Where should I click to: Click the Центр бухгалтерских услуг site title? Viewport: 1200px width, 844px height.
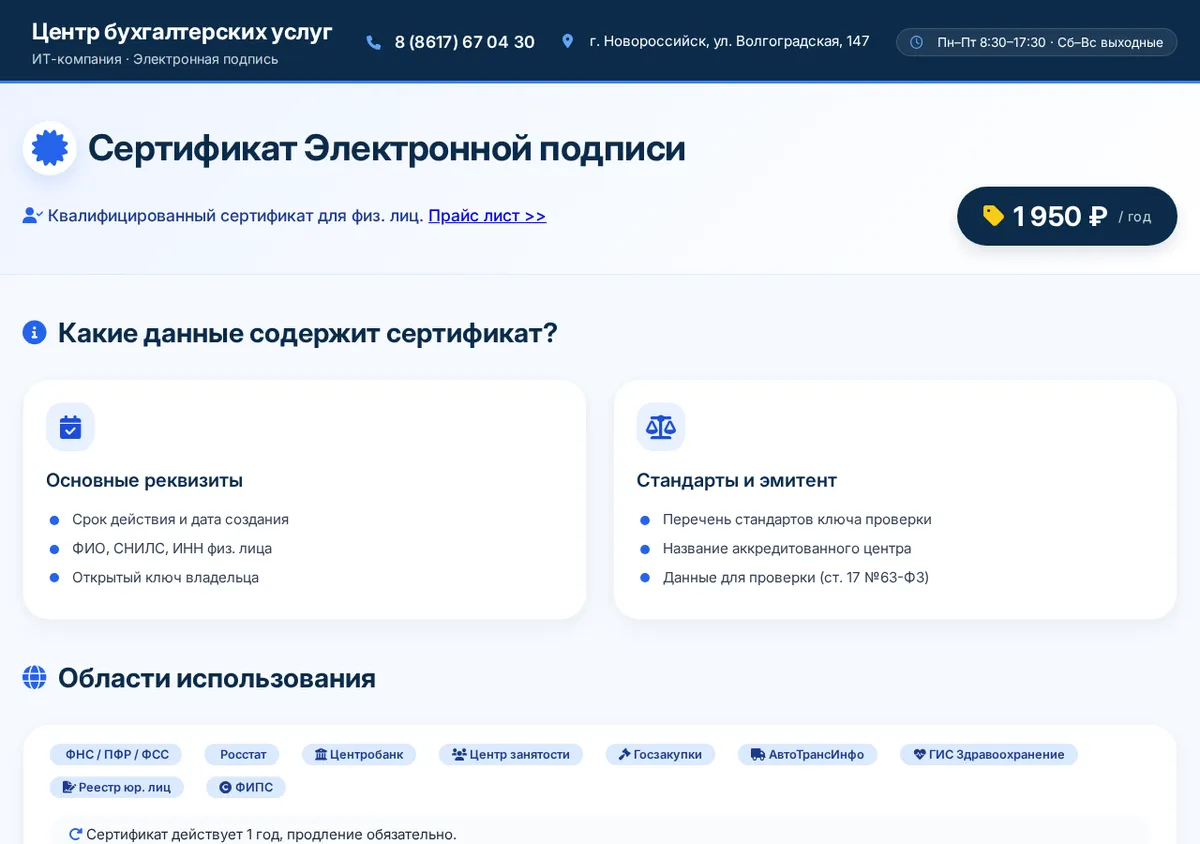click(x=182, y=31)
